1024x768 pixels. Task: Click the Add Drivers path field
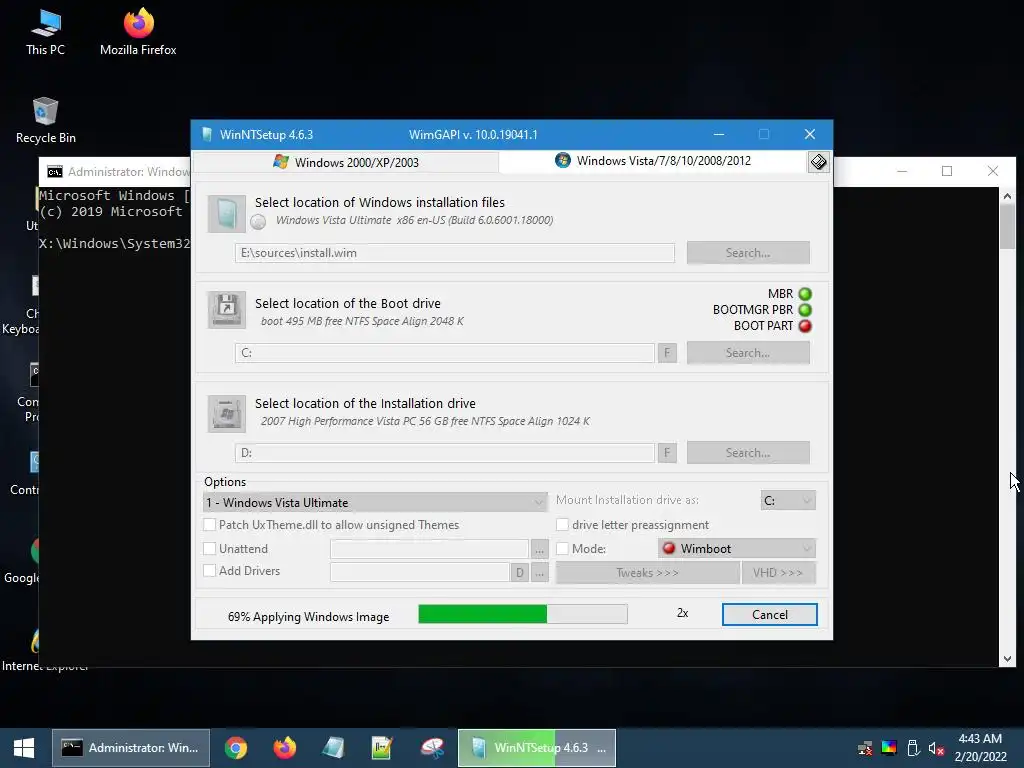(420, 572)
